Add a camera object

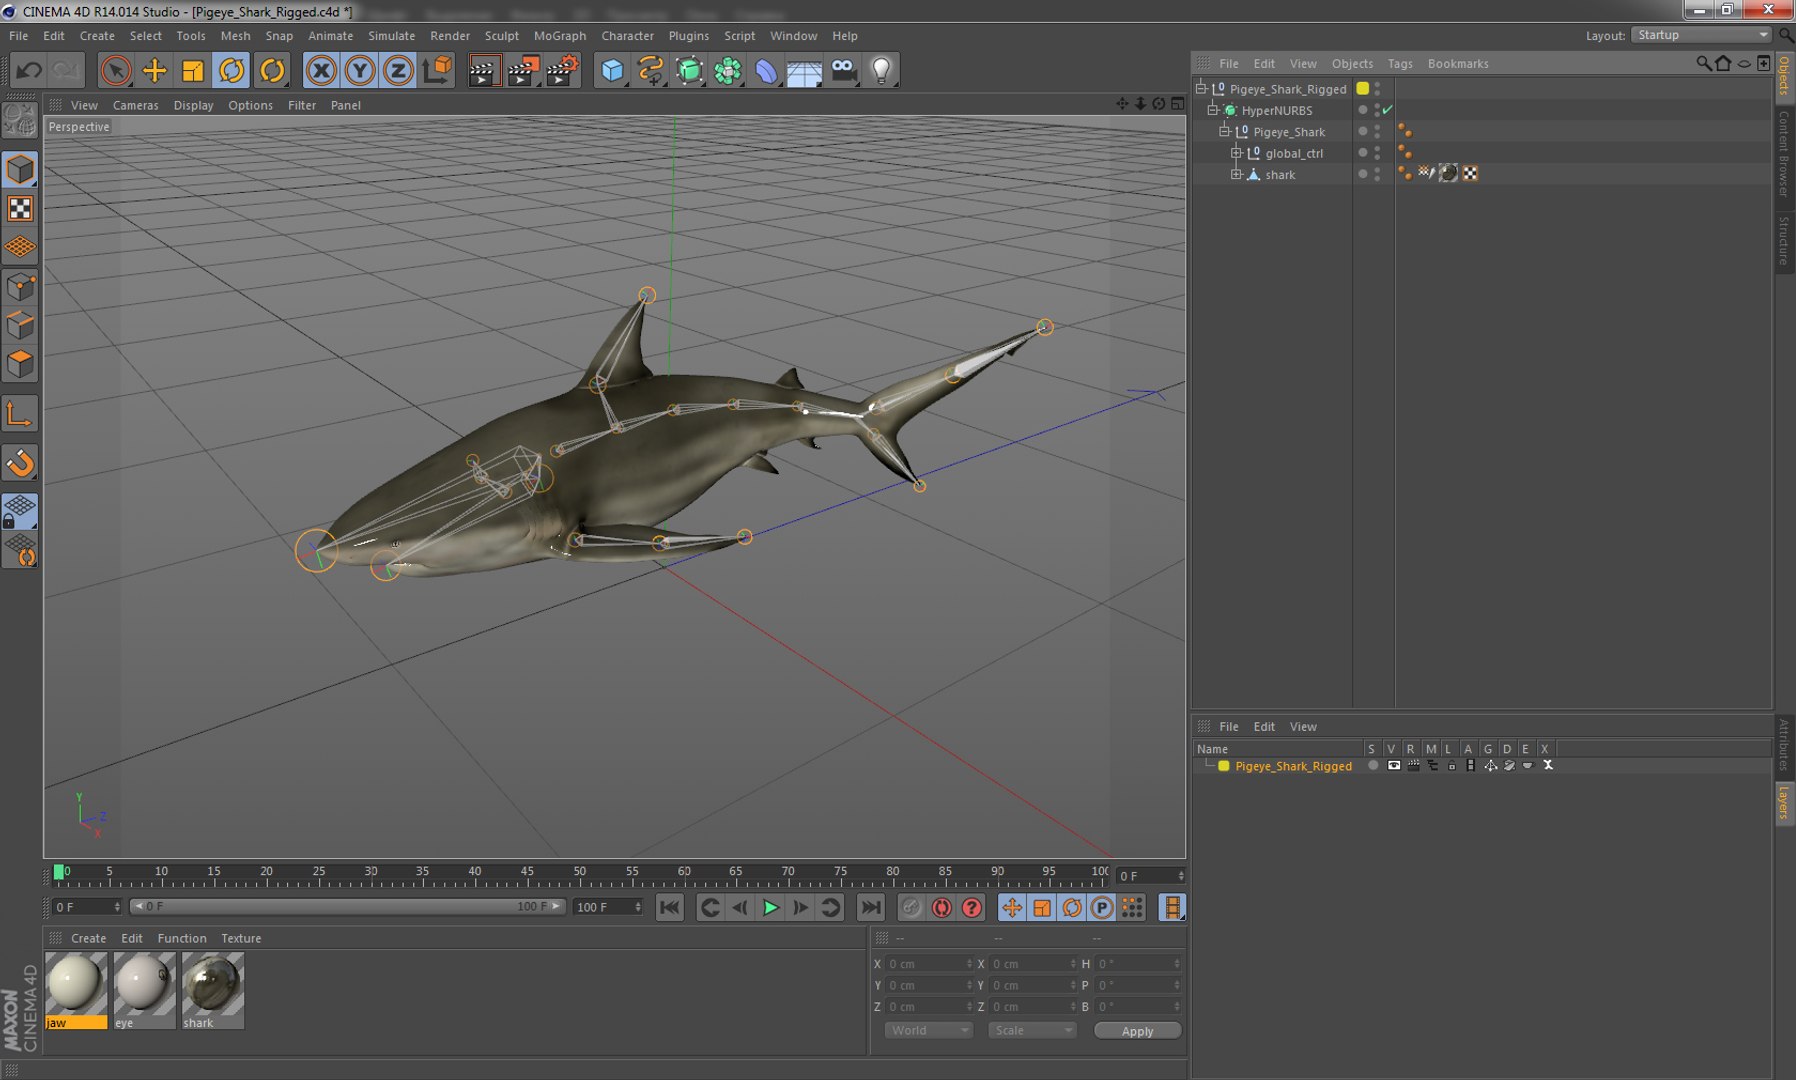[x=843, y=70]
